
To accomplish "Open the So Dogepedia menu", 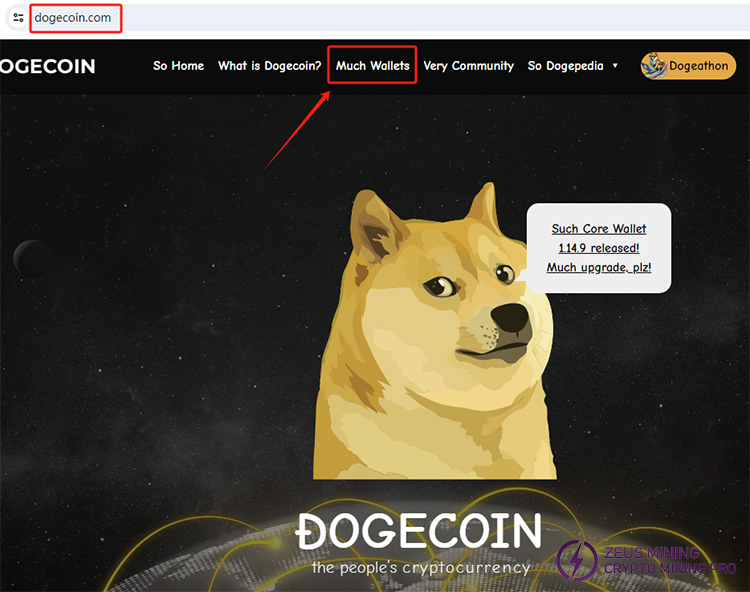I will coord(565,66).
